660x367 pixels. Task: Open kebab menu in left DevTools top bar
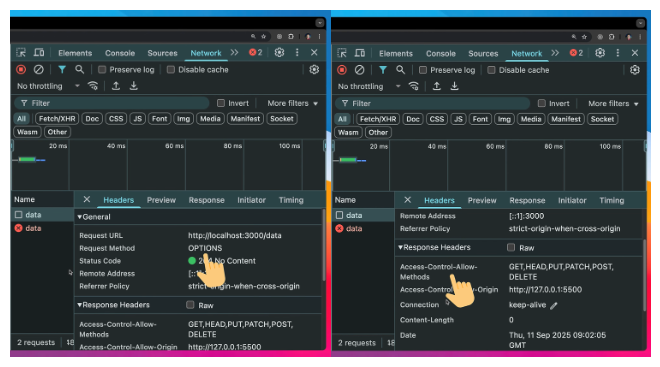click(297, 53)
